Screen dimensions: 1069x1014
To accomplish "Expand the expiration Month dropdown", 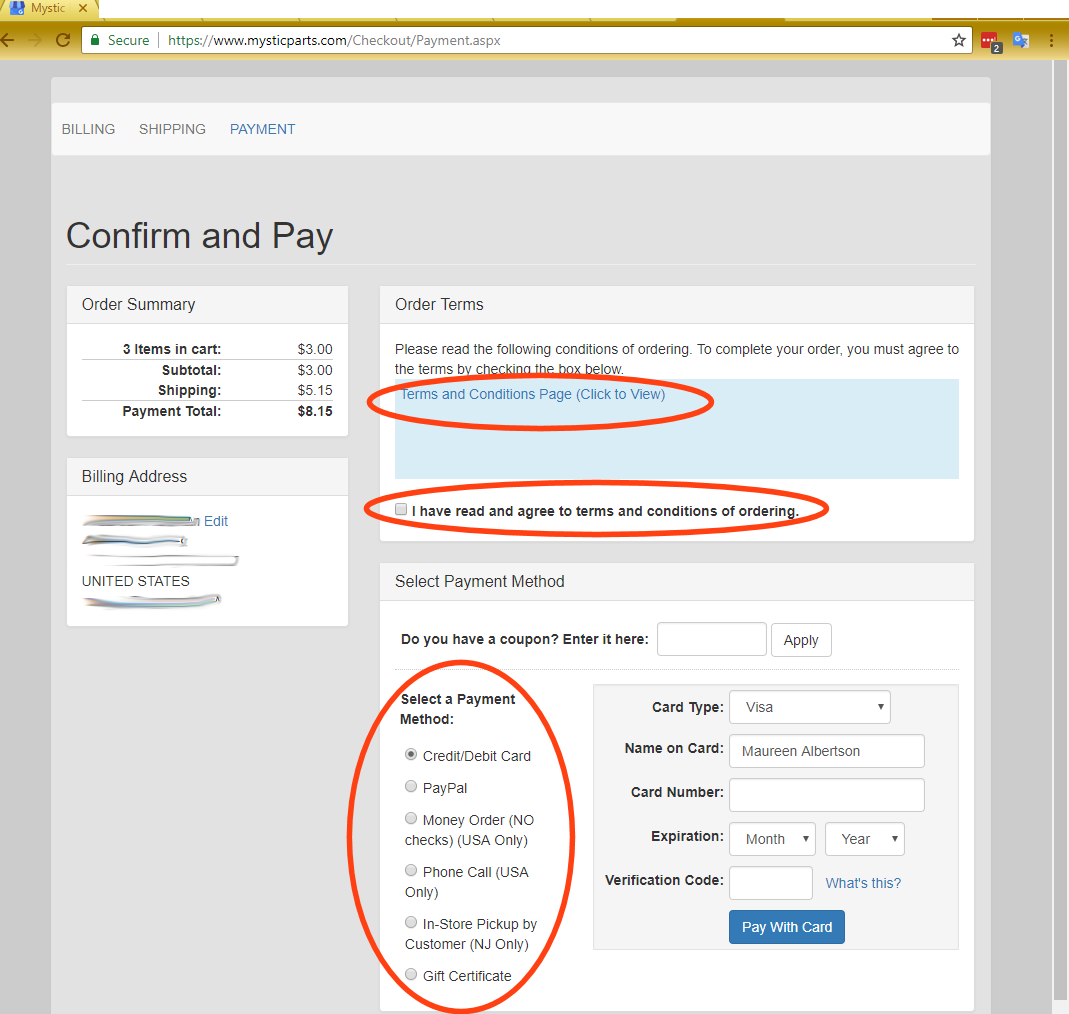I will [x=772, y=839].
